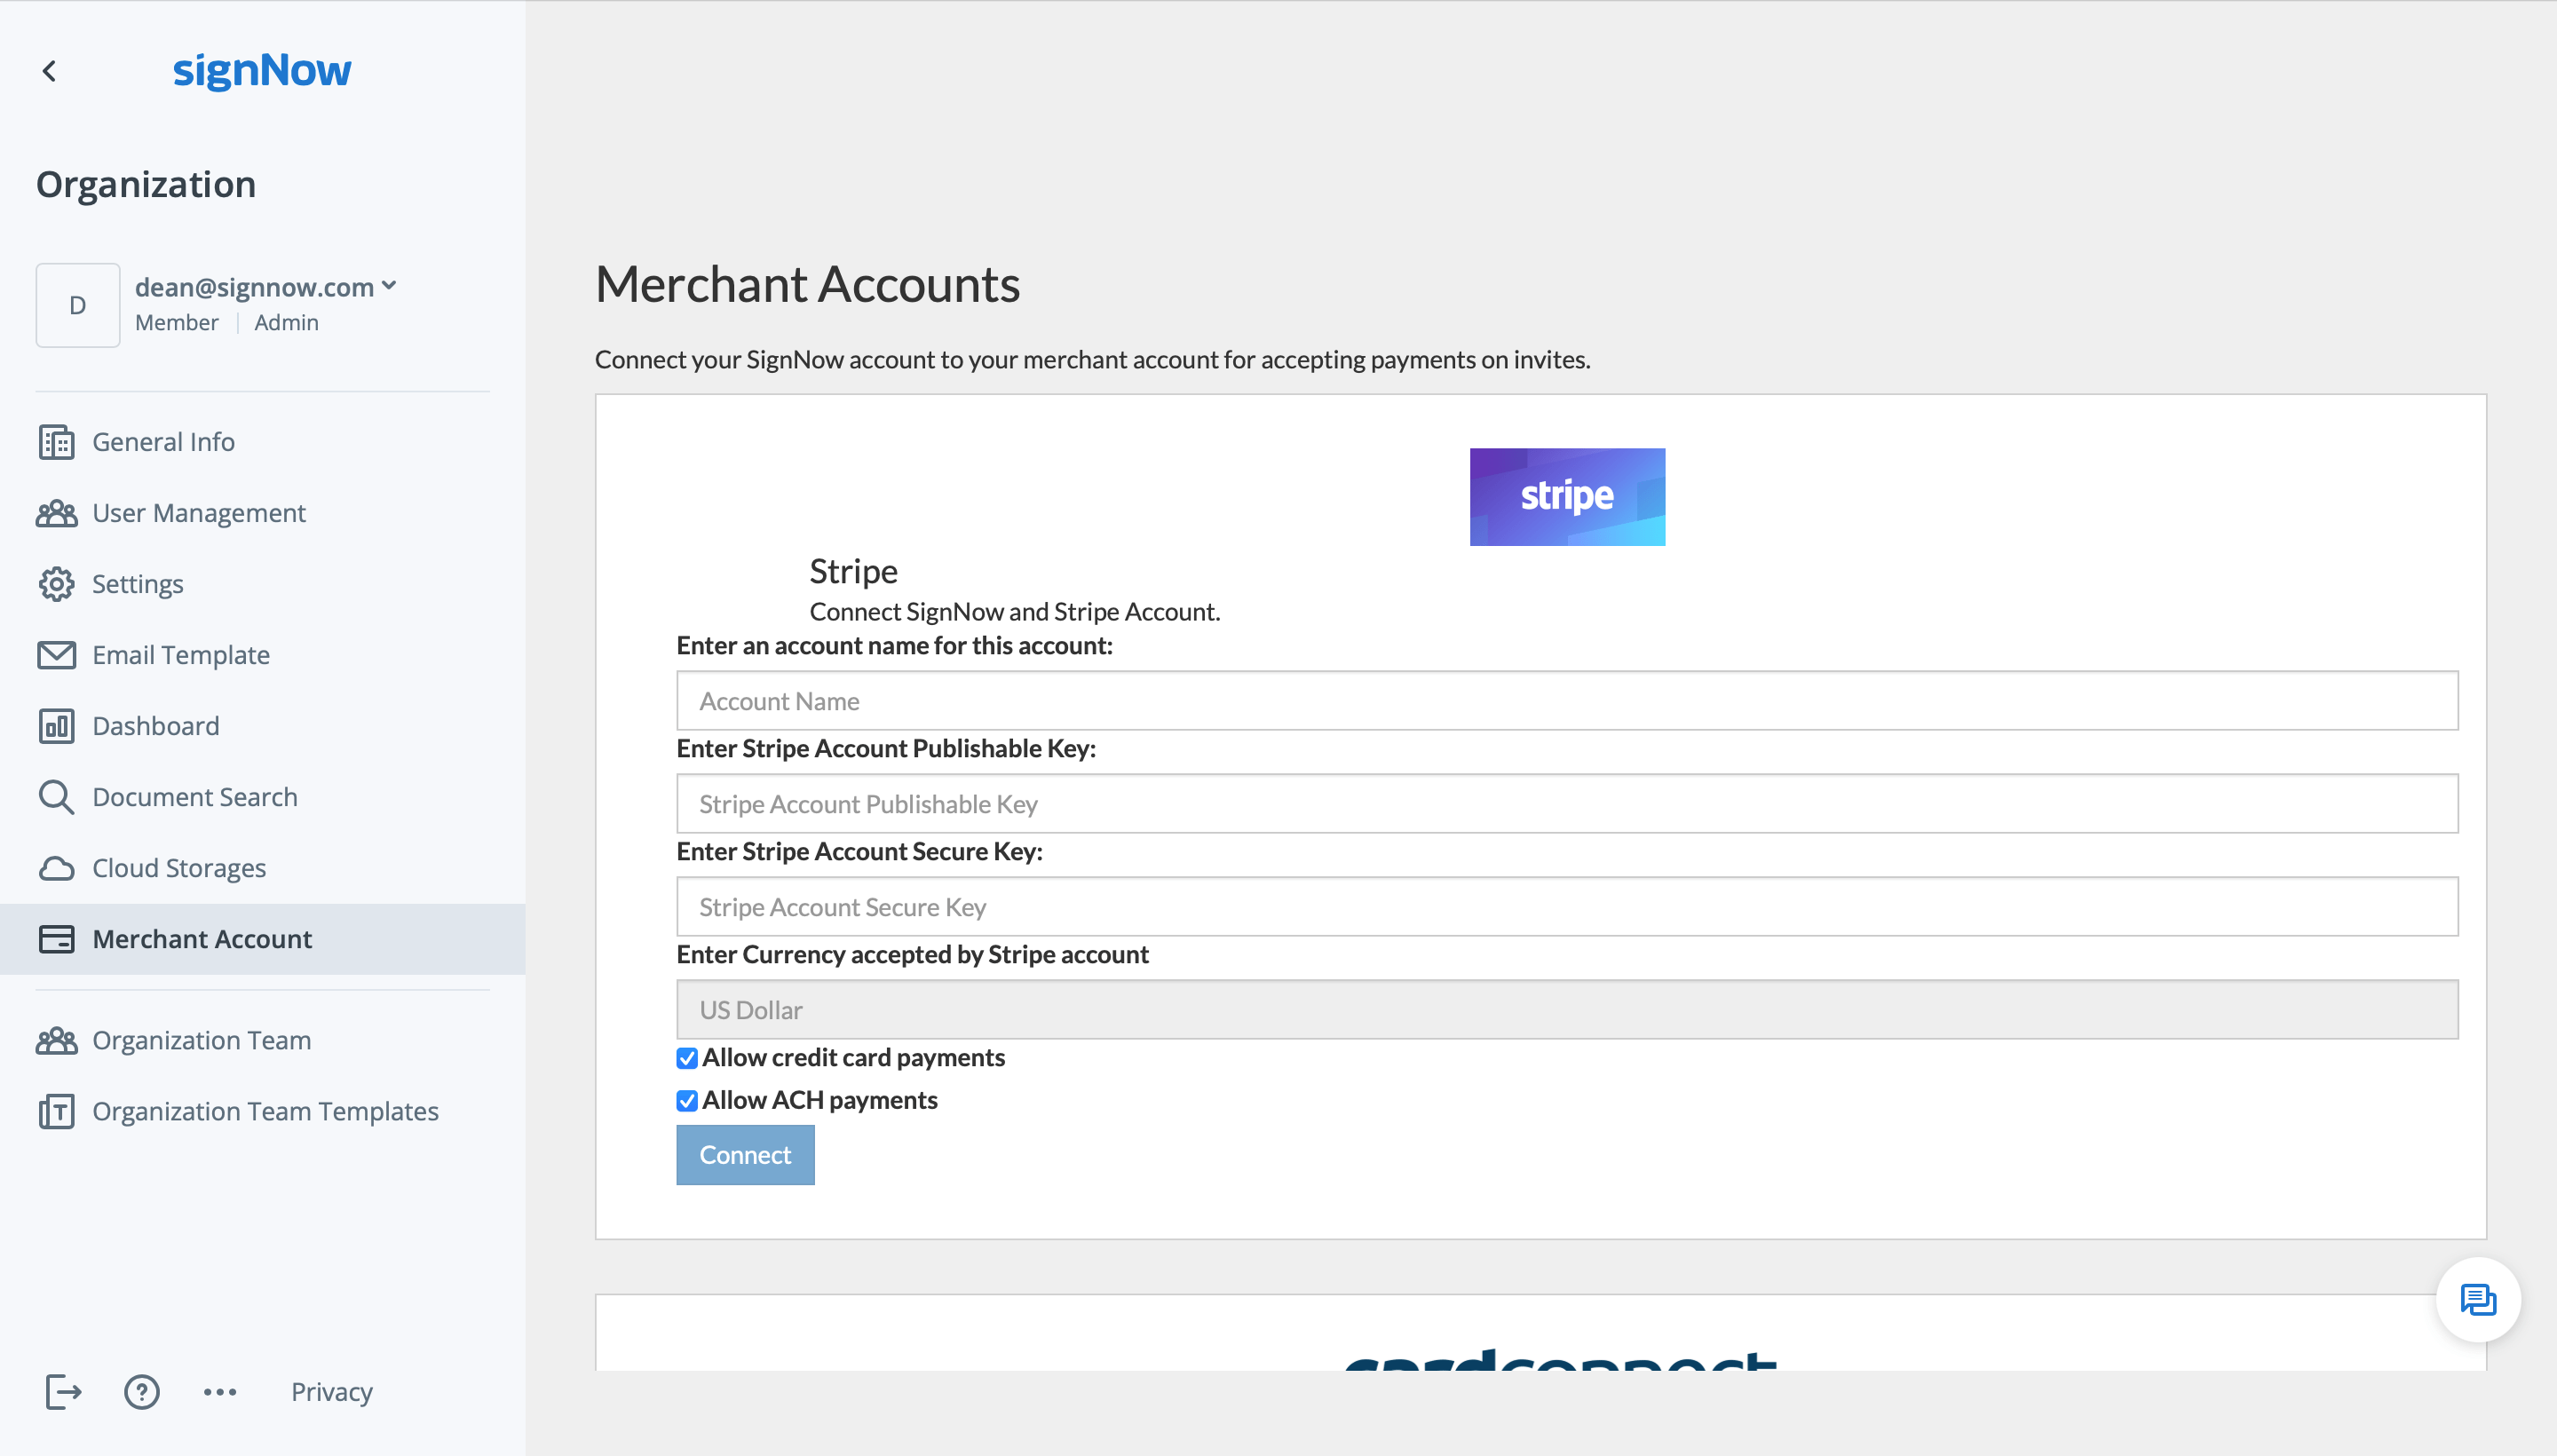Image resolution: width=2557 pixels, height=1456 pixels.
Task: Click Stripe Account Publishable Key field
Action: 1566,803
